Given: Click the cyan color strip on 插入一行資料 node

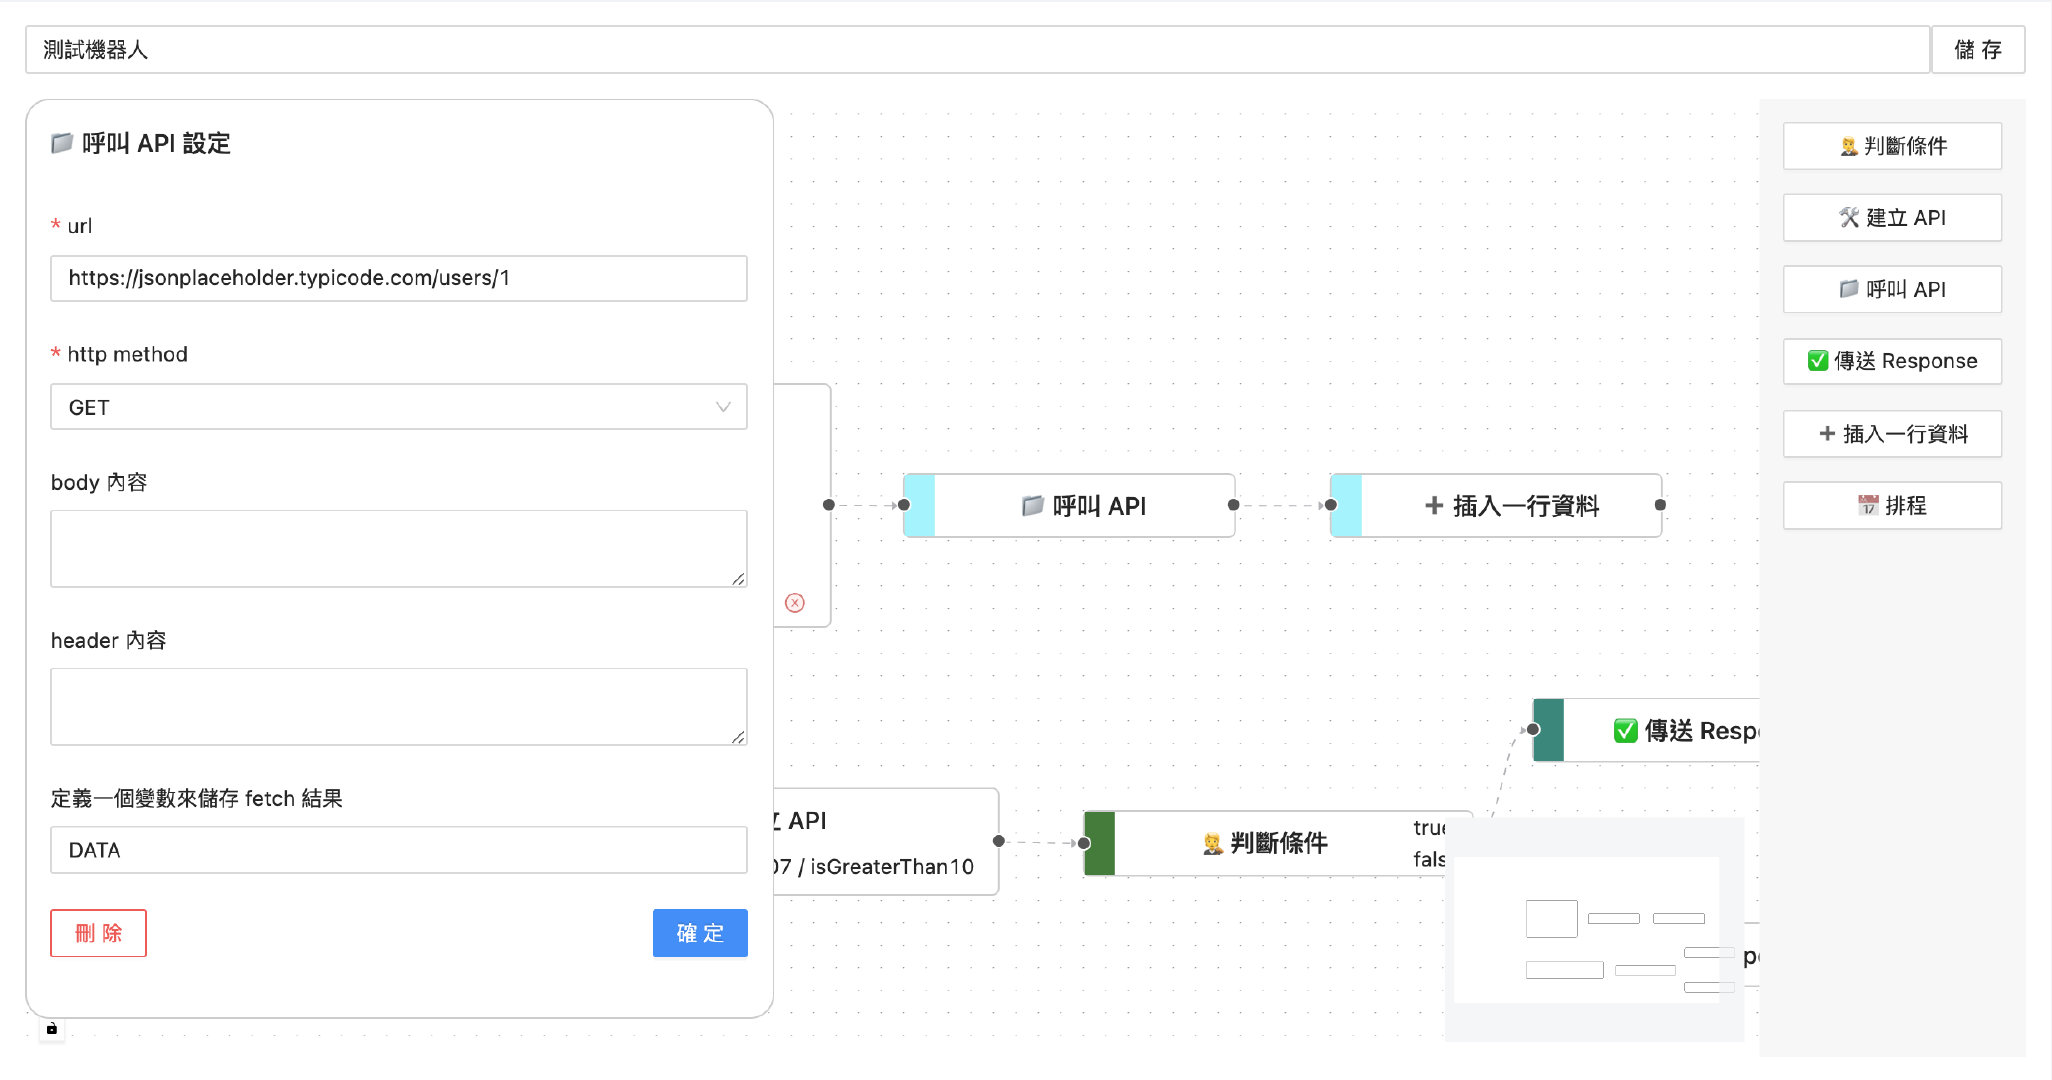Looking at the screenshot, I should 1346,506.
